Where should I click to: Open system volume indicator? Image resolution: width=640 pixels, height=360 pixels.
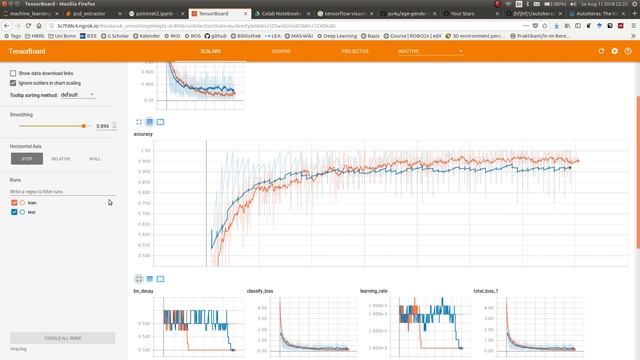pyautogui.click(x=573, y=4)
